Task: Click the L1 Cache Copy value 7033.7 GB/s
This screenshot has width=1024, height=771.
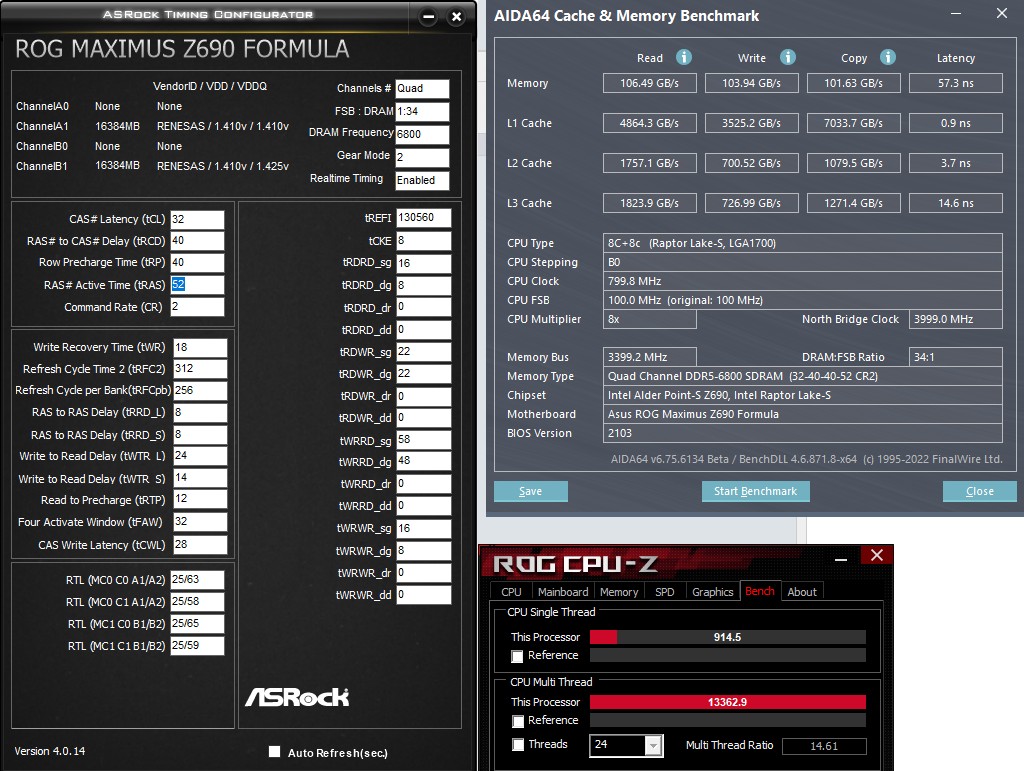Action: (854, 123)
